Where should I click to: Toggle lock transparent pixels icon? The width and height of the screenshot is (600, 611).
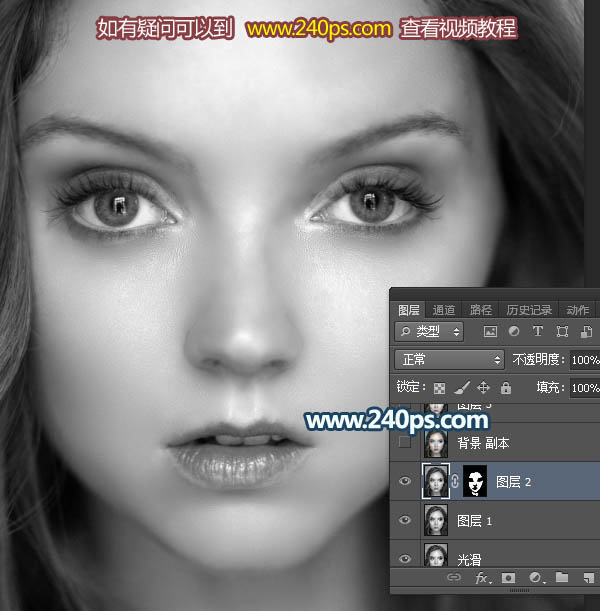click(x=439, y=388)
